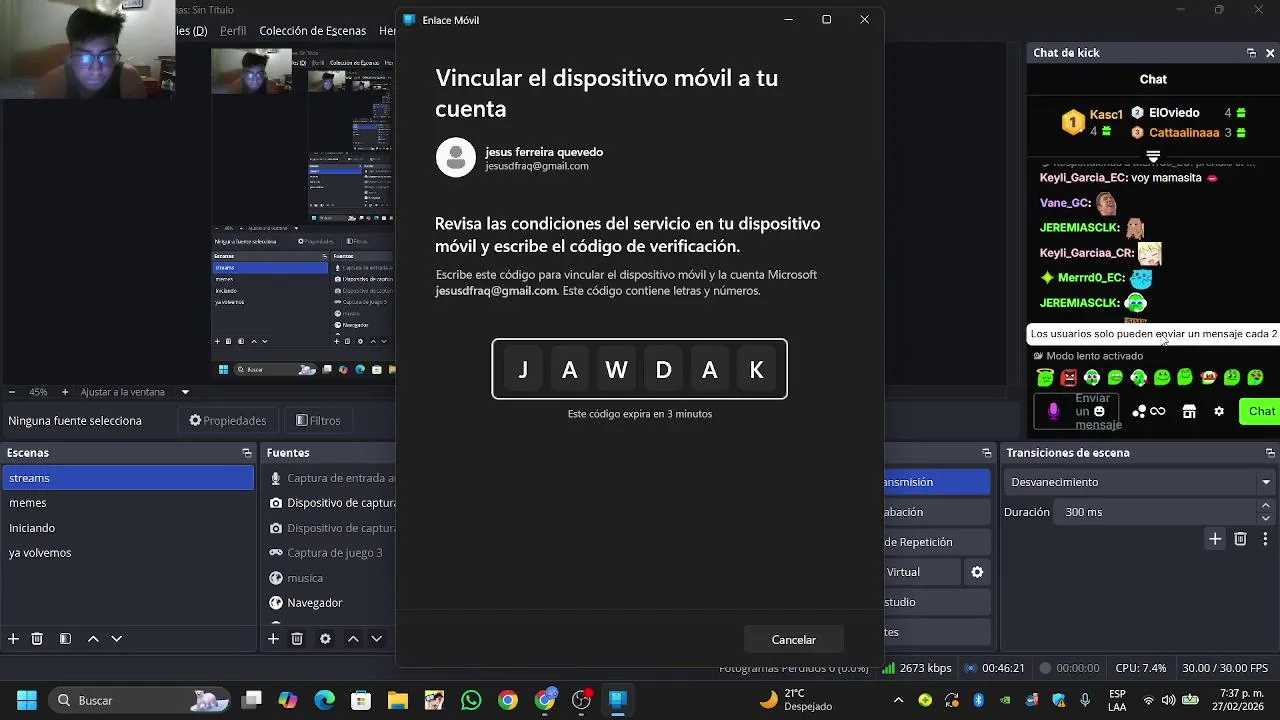Click the Filtros button
1280x720 pixels.
click(x=319, y=421)
